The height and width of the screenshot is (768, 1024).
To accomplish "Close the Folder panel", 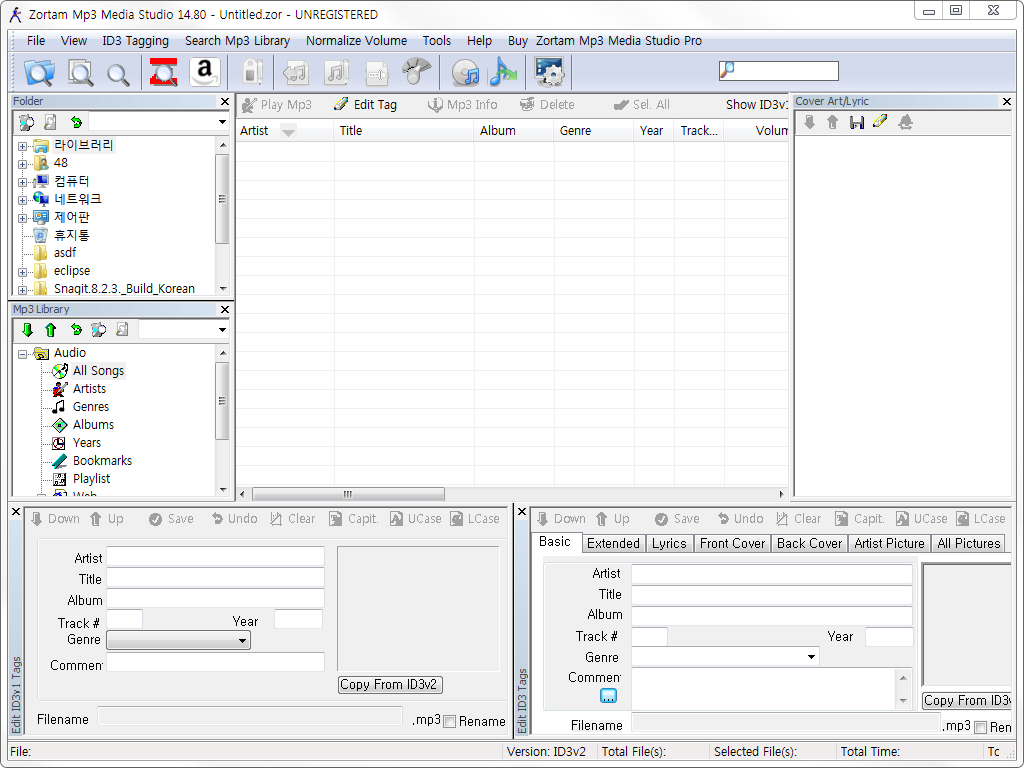I will (x=225, y=101).
